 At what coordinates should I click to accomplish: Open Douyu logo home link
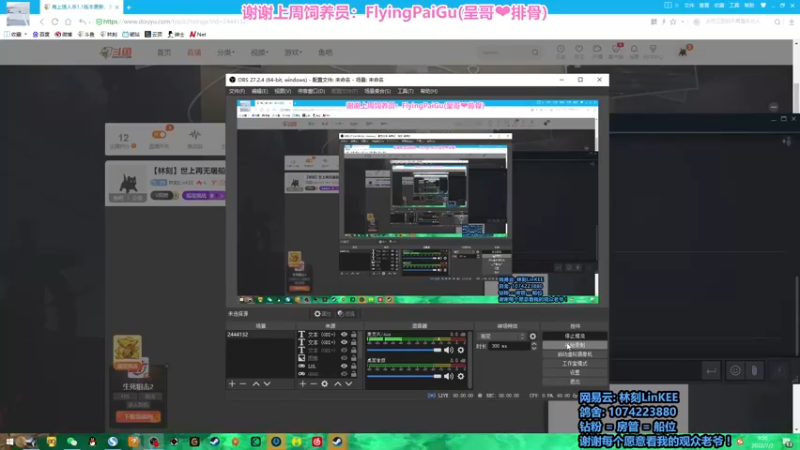coord(116,52)
